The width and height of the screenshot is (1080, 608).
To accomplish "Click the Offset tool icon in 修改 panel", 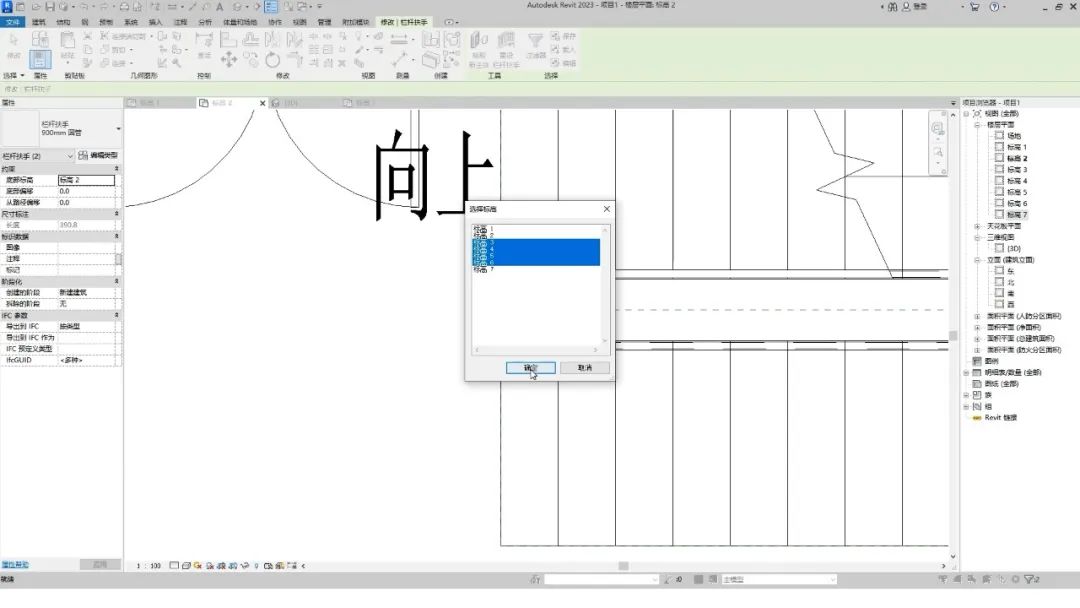I will click(251, 40).
